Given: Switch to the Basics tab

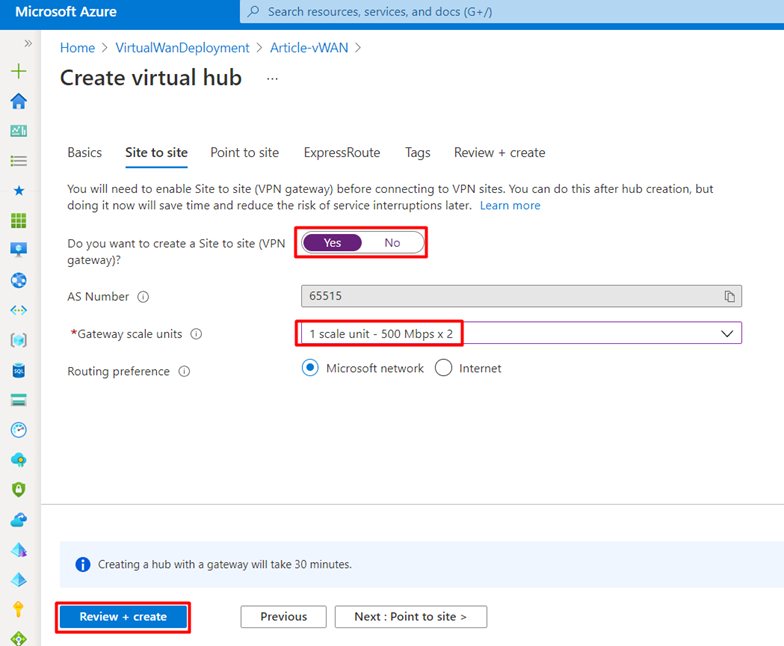Looking at the screenshot, I should (x=84, y=152).
